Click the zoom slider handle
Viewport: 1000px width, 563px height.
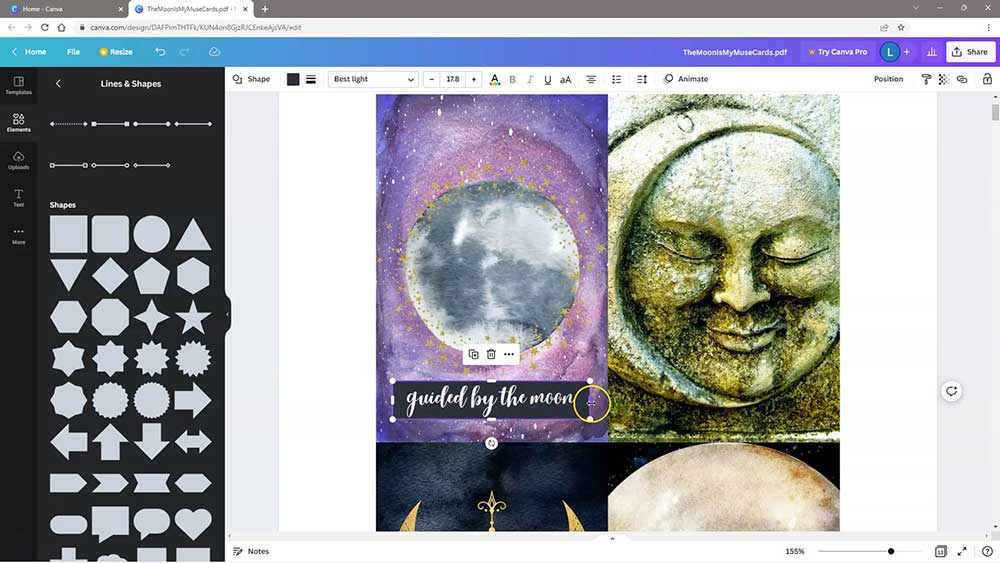[x=891, y=551]
